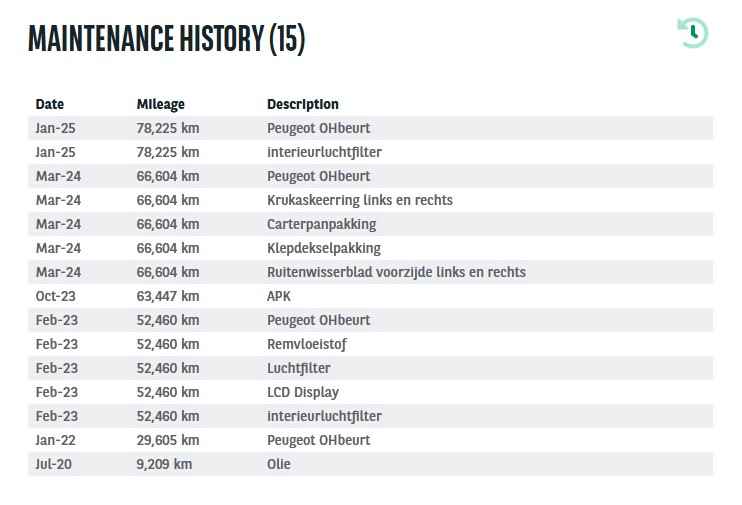
Task: Select the Remvloeistof row
Action: pos(371,345)
